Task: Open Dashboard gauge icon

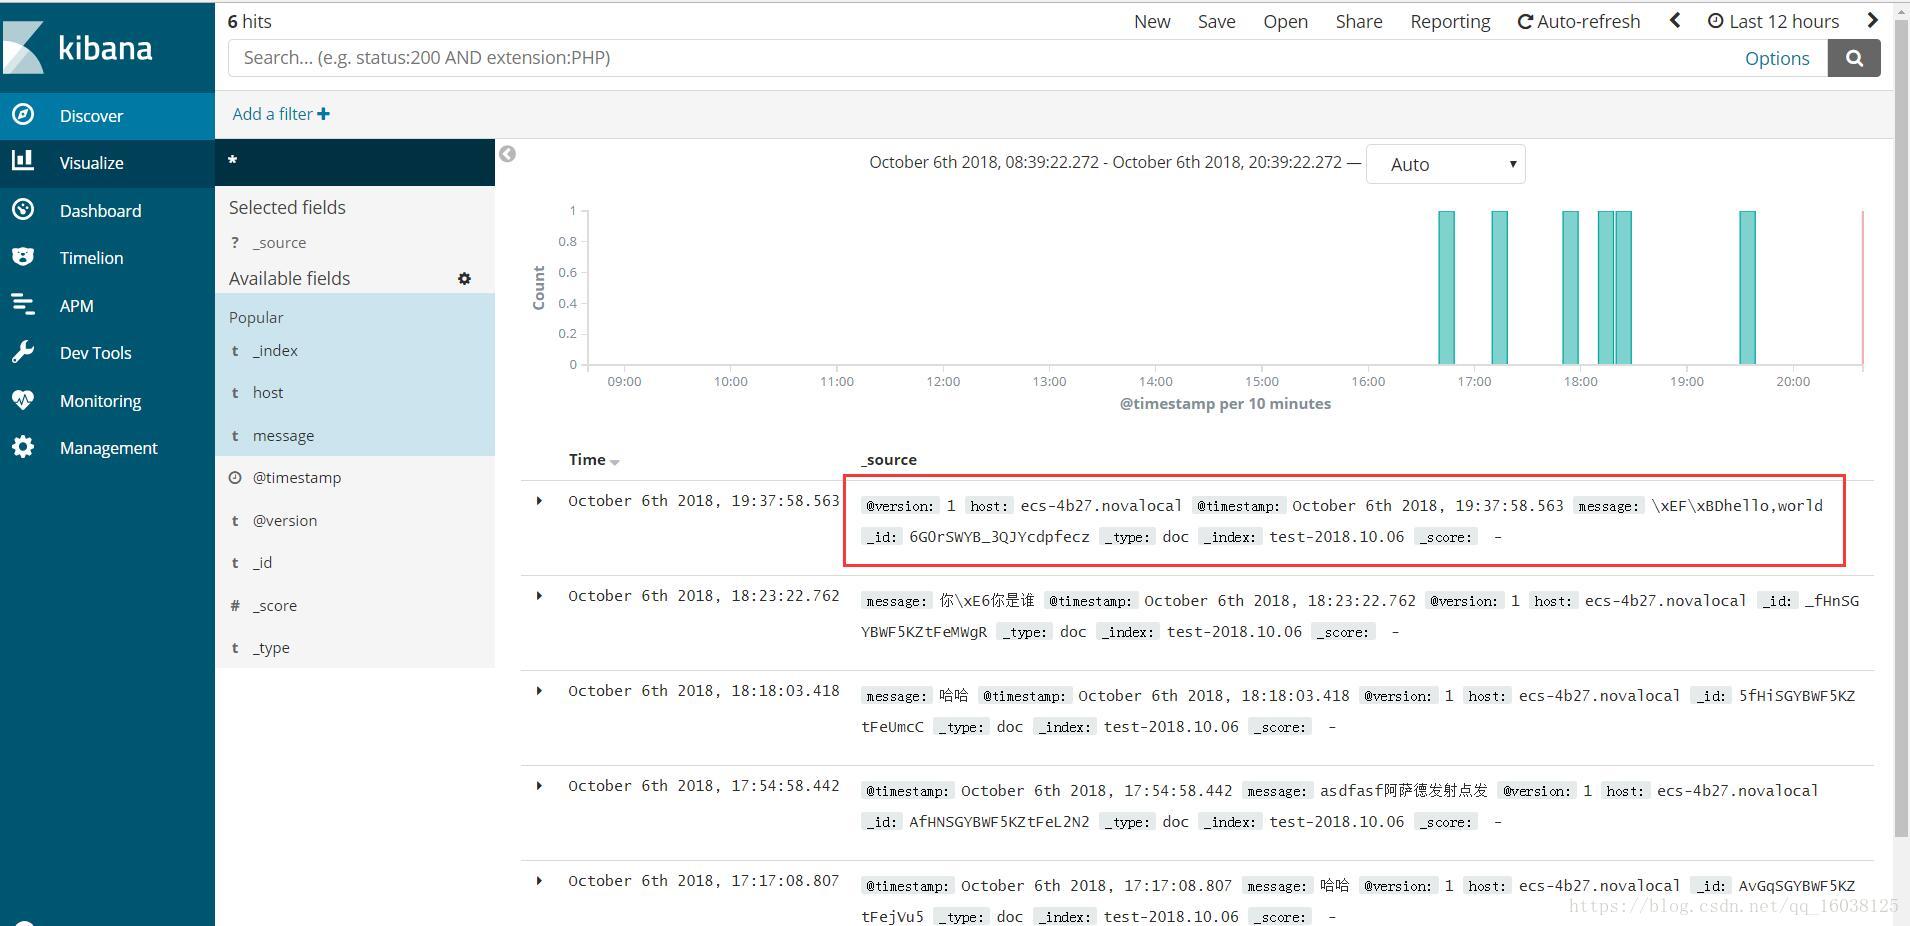Action: coord(23,209)
